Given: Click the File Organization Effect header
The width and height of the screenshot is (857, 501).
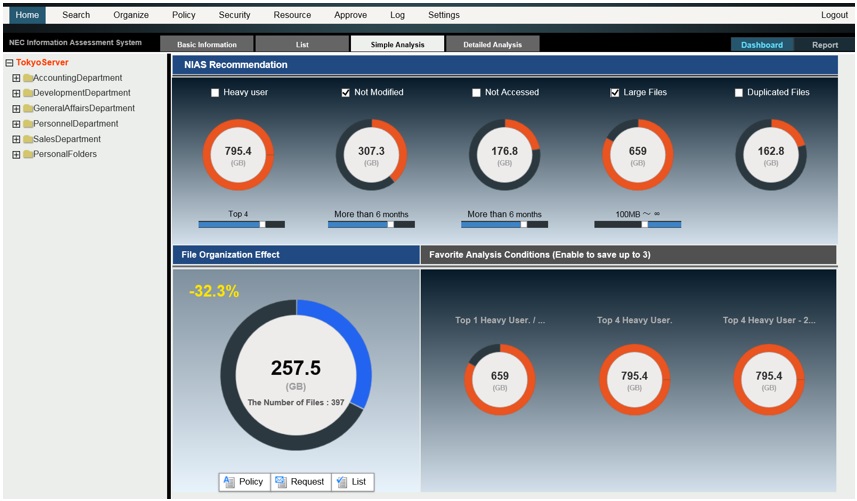Looking at the screenshot, I should (296, 255).
